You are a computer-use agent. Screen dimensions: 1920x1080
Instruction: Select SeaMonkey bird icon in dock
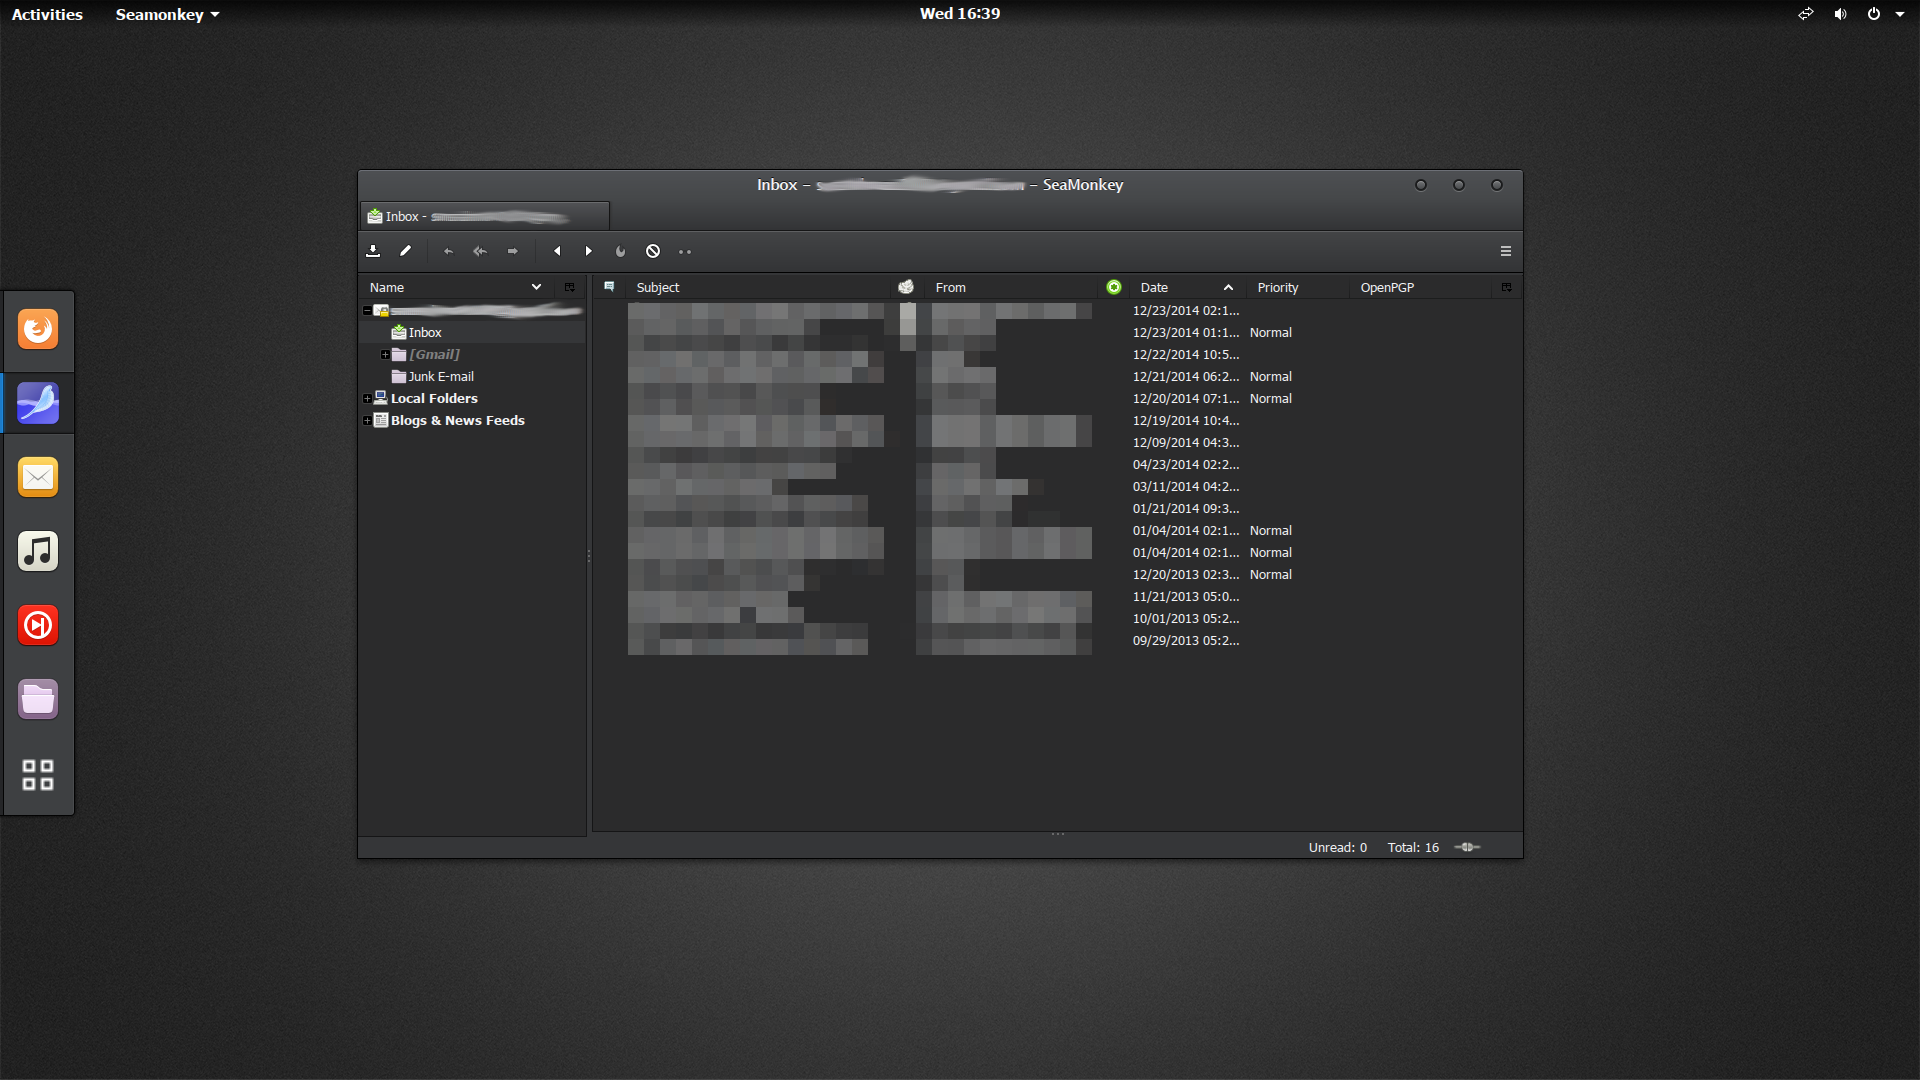[x=38, y=403]
